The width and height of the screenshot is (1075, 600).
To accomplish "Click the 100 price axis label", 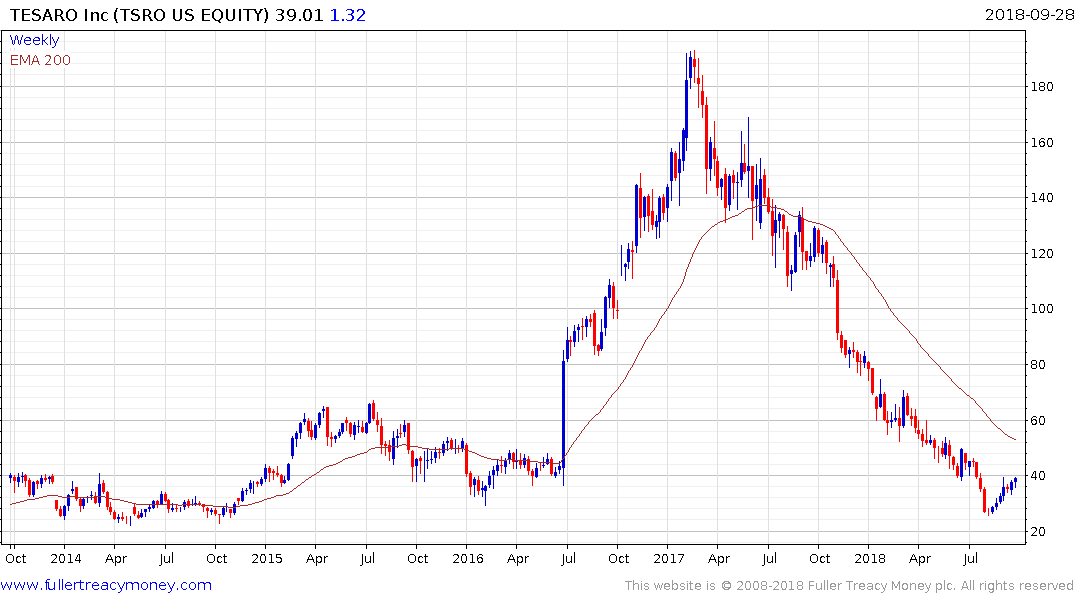I will 1042,309.
